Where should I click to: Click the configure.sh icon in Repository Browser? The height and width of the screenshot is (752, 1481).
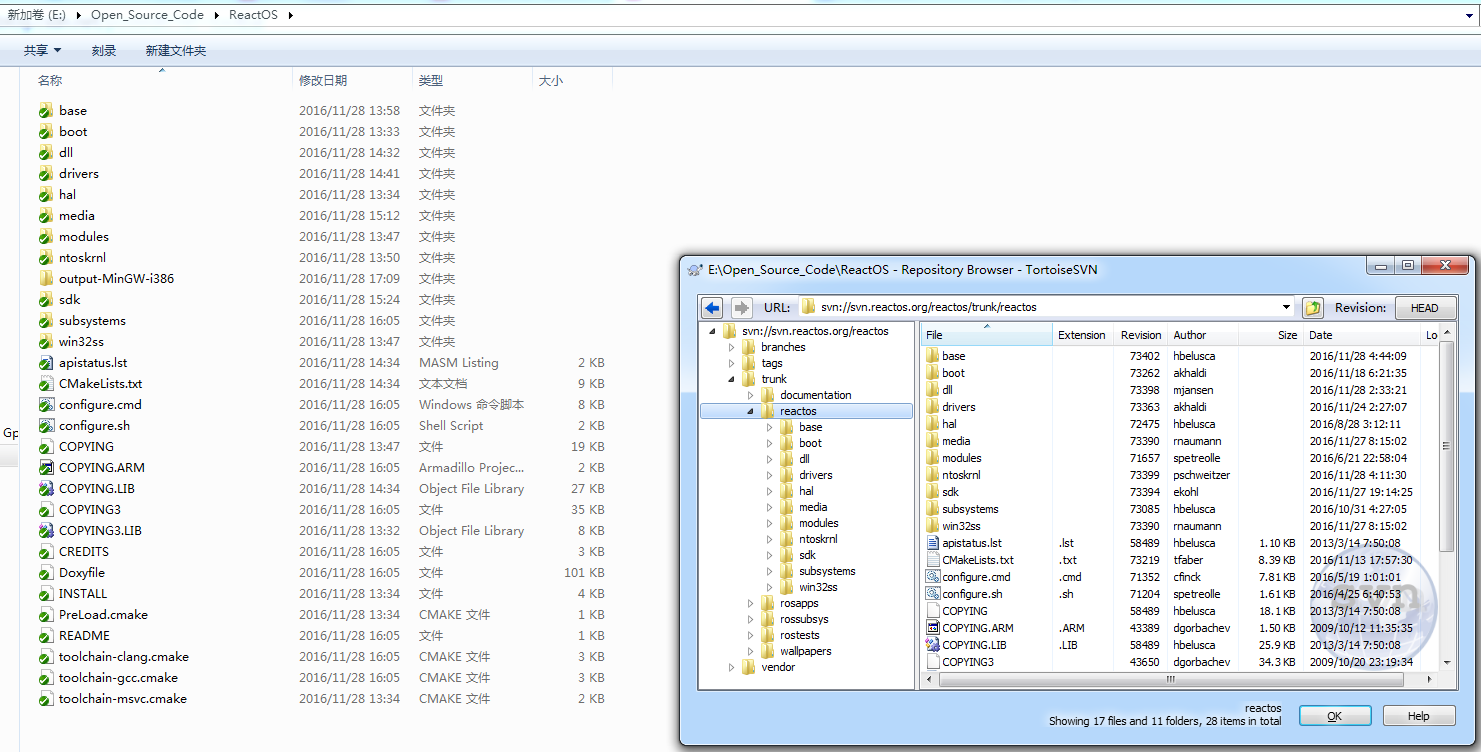tap(933, 594)
